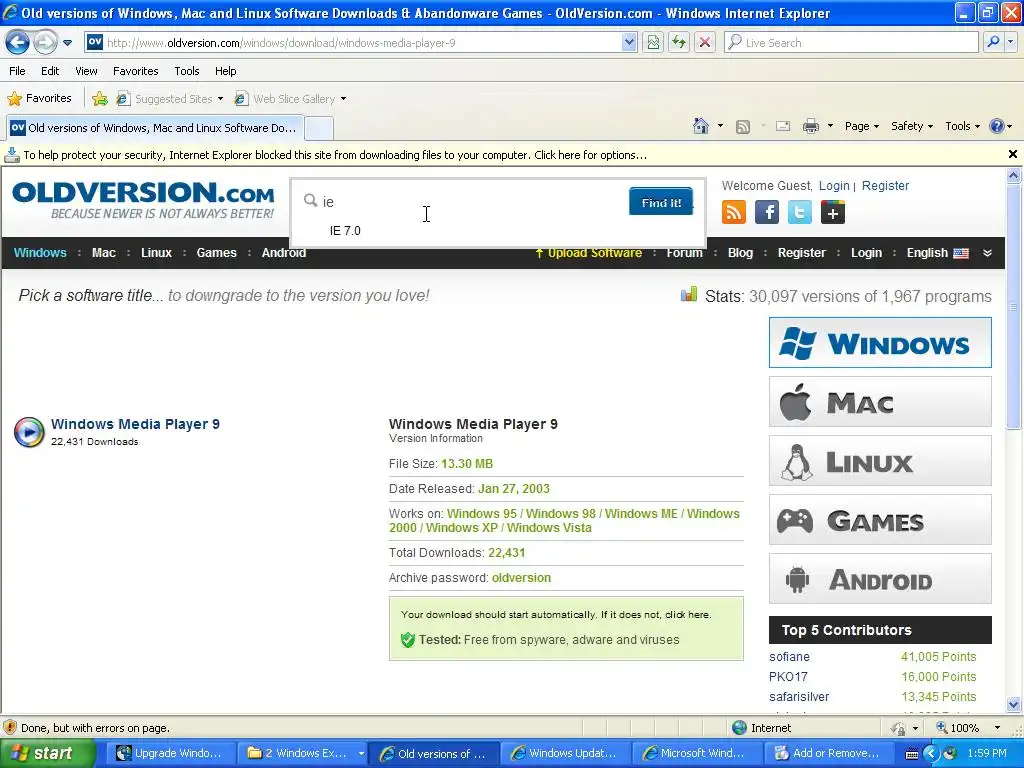Click the large Mac category button

[x=880, y=402]
